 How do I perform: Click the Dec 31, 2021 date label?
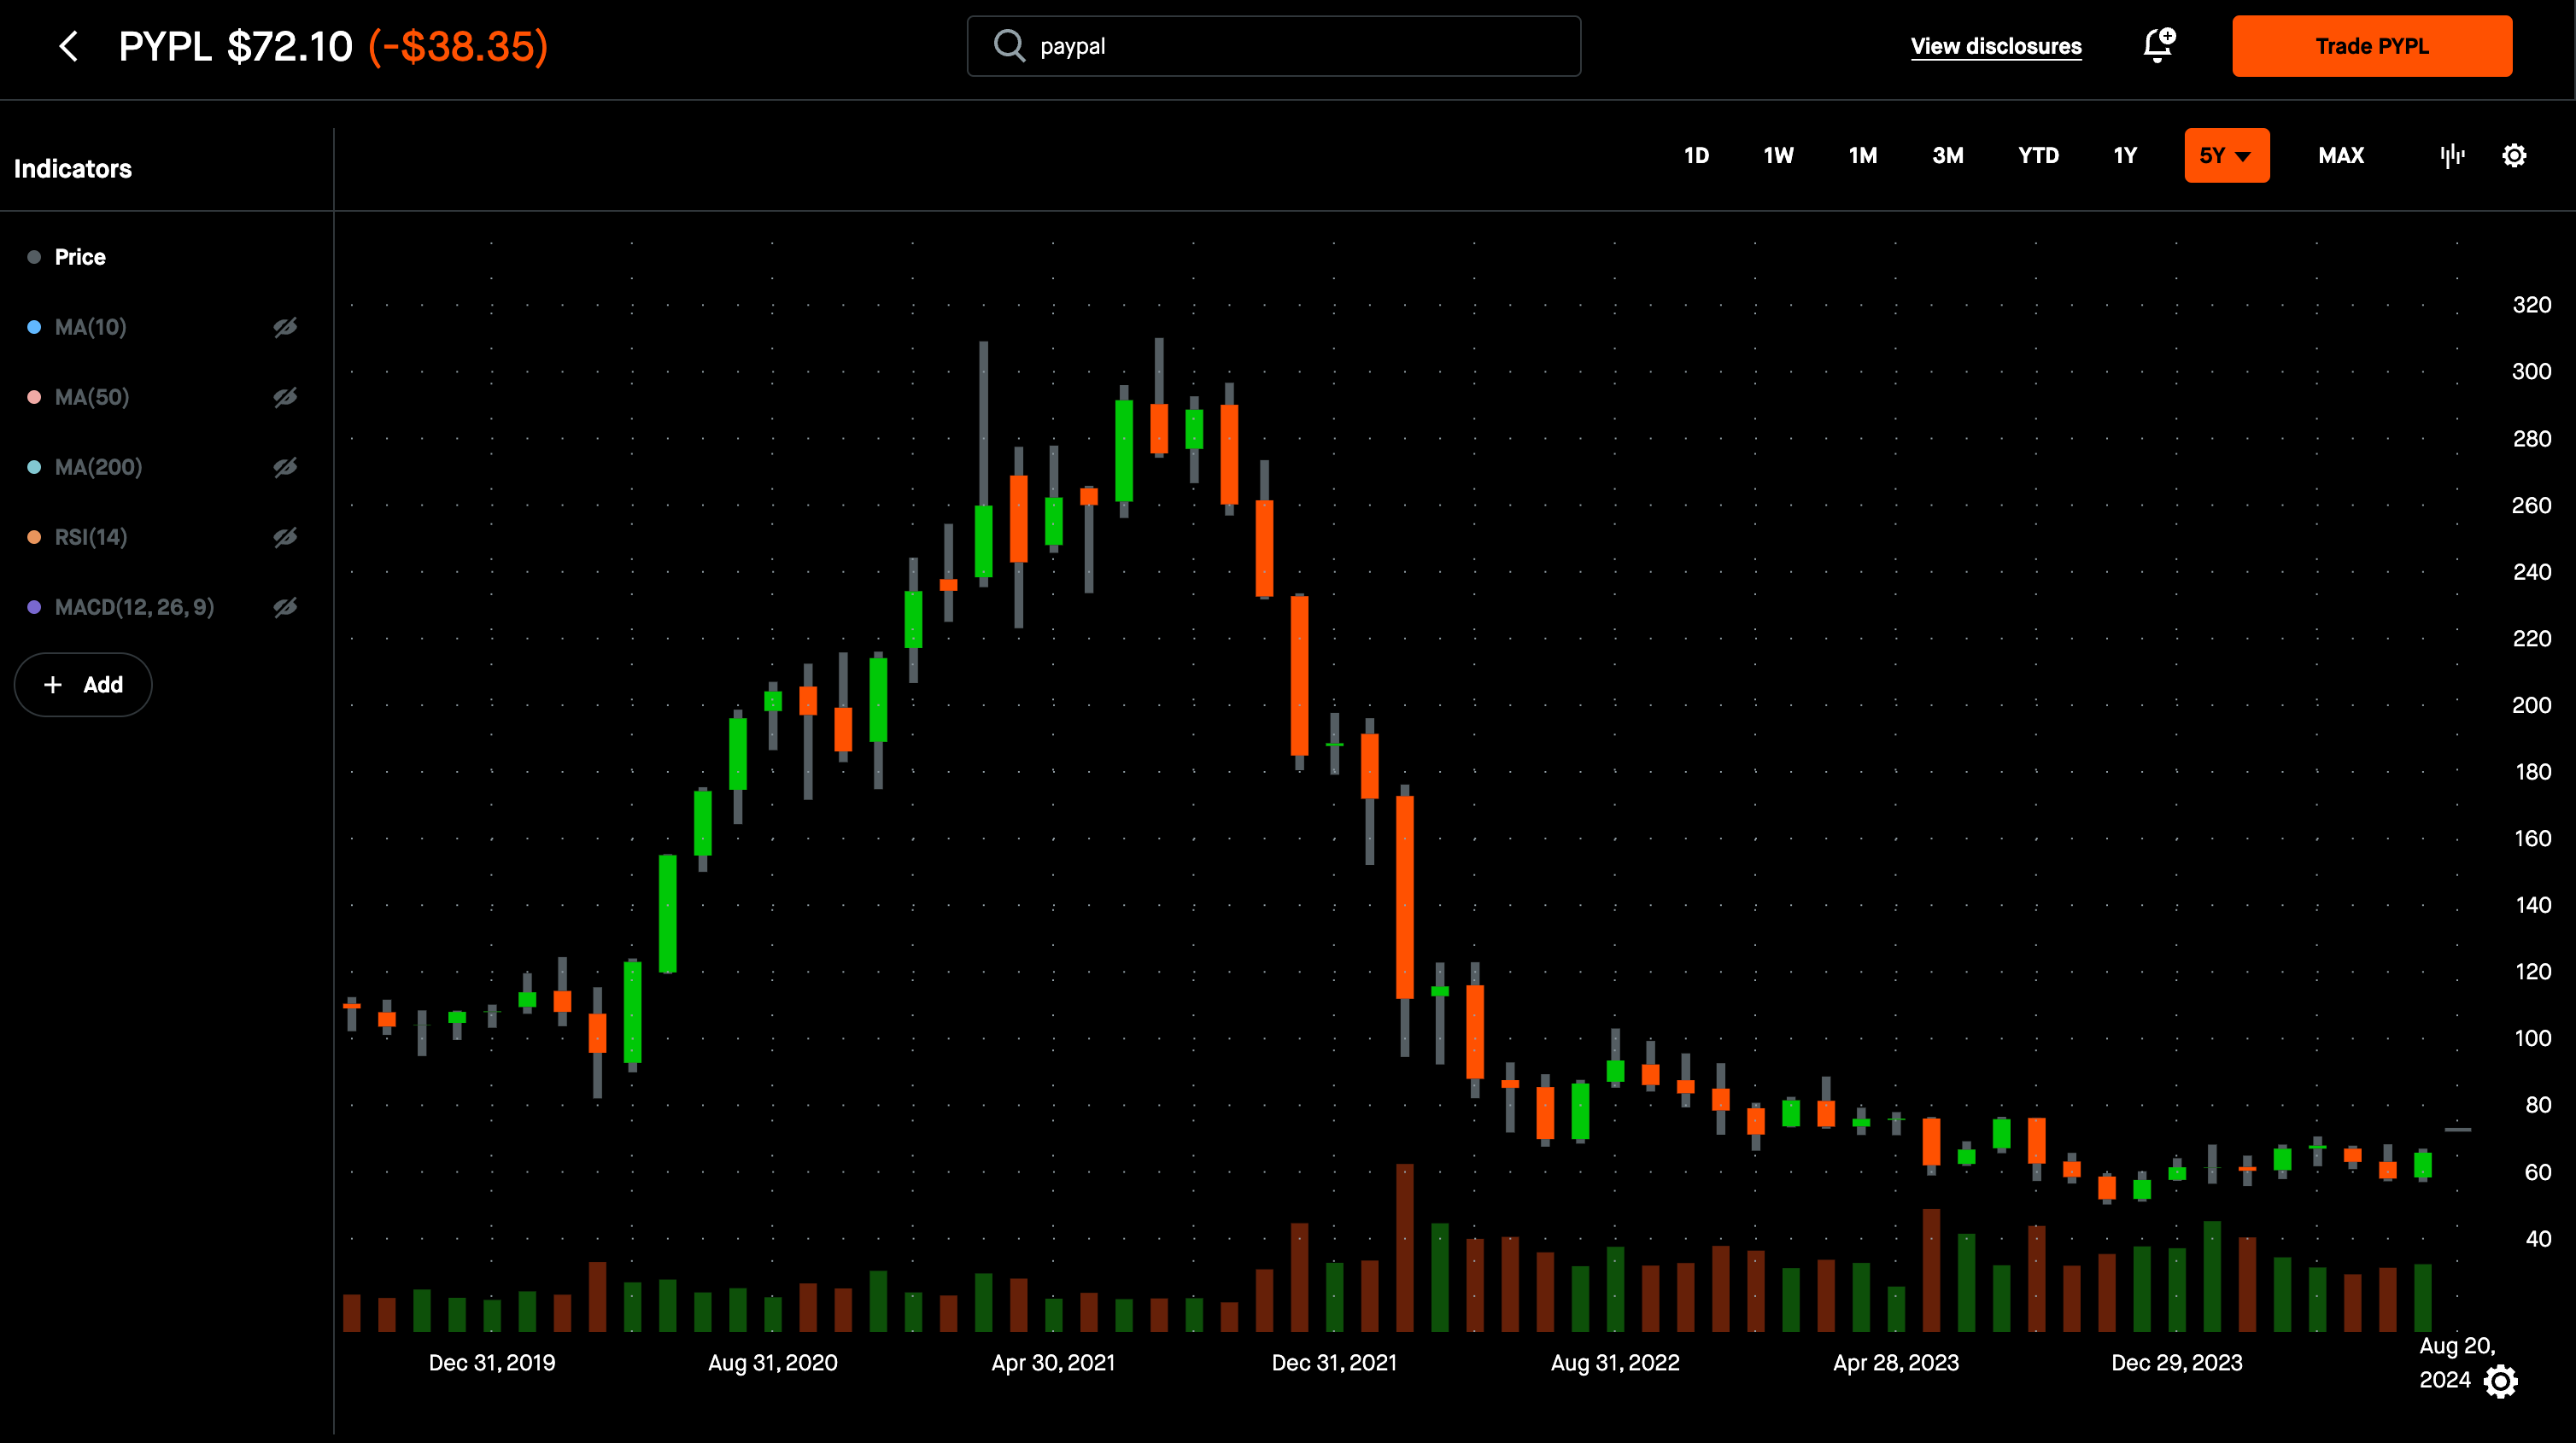coord(1334,1362)
